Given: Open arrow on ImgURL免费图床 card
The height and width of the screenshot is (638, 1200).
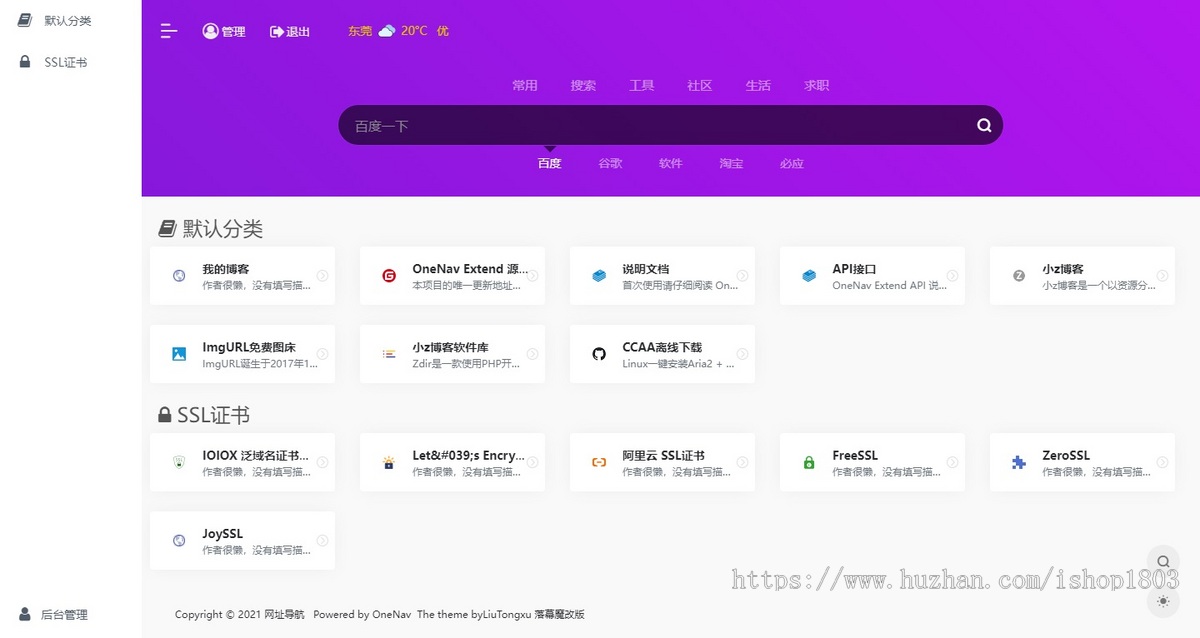Looking at the screenshot, I should pos(322,354).
